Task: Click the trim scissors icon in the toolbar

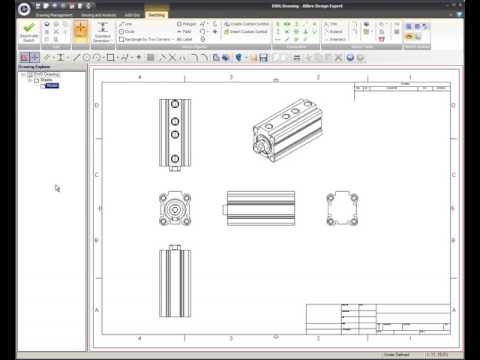Action: pos(172,58)
